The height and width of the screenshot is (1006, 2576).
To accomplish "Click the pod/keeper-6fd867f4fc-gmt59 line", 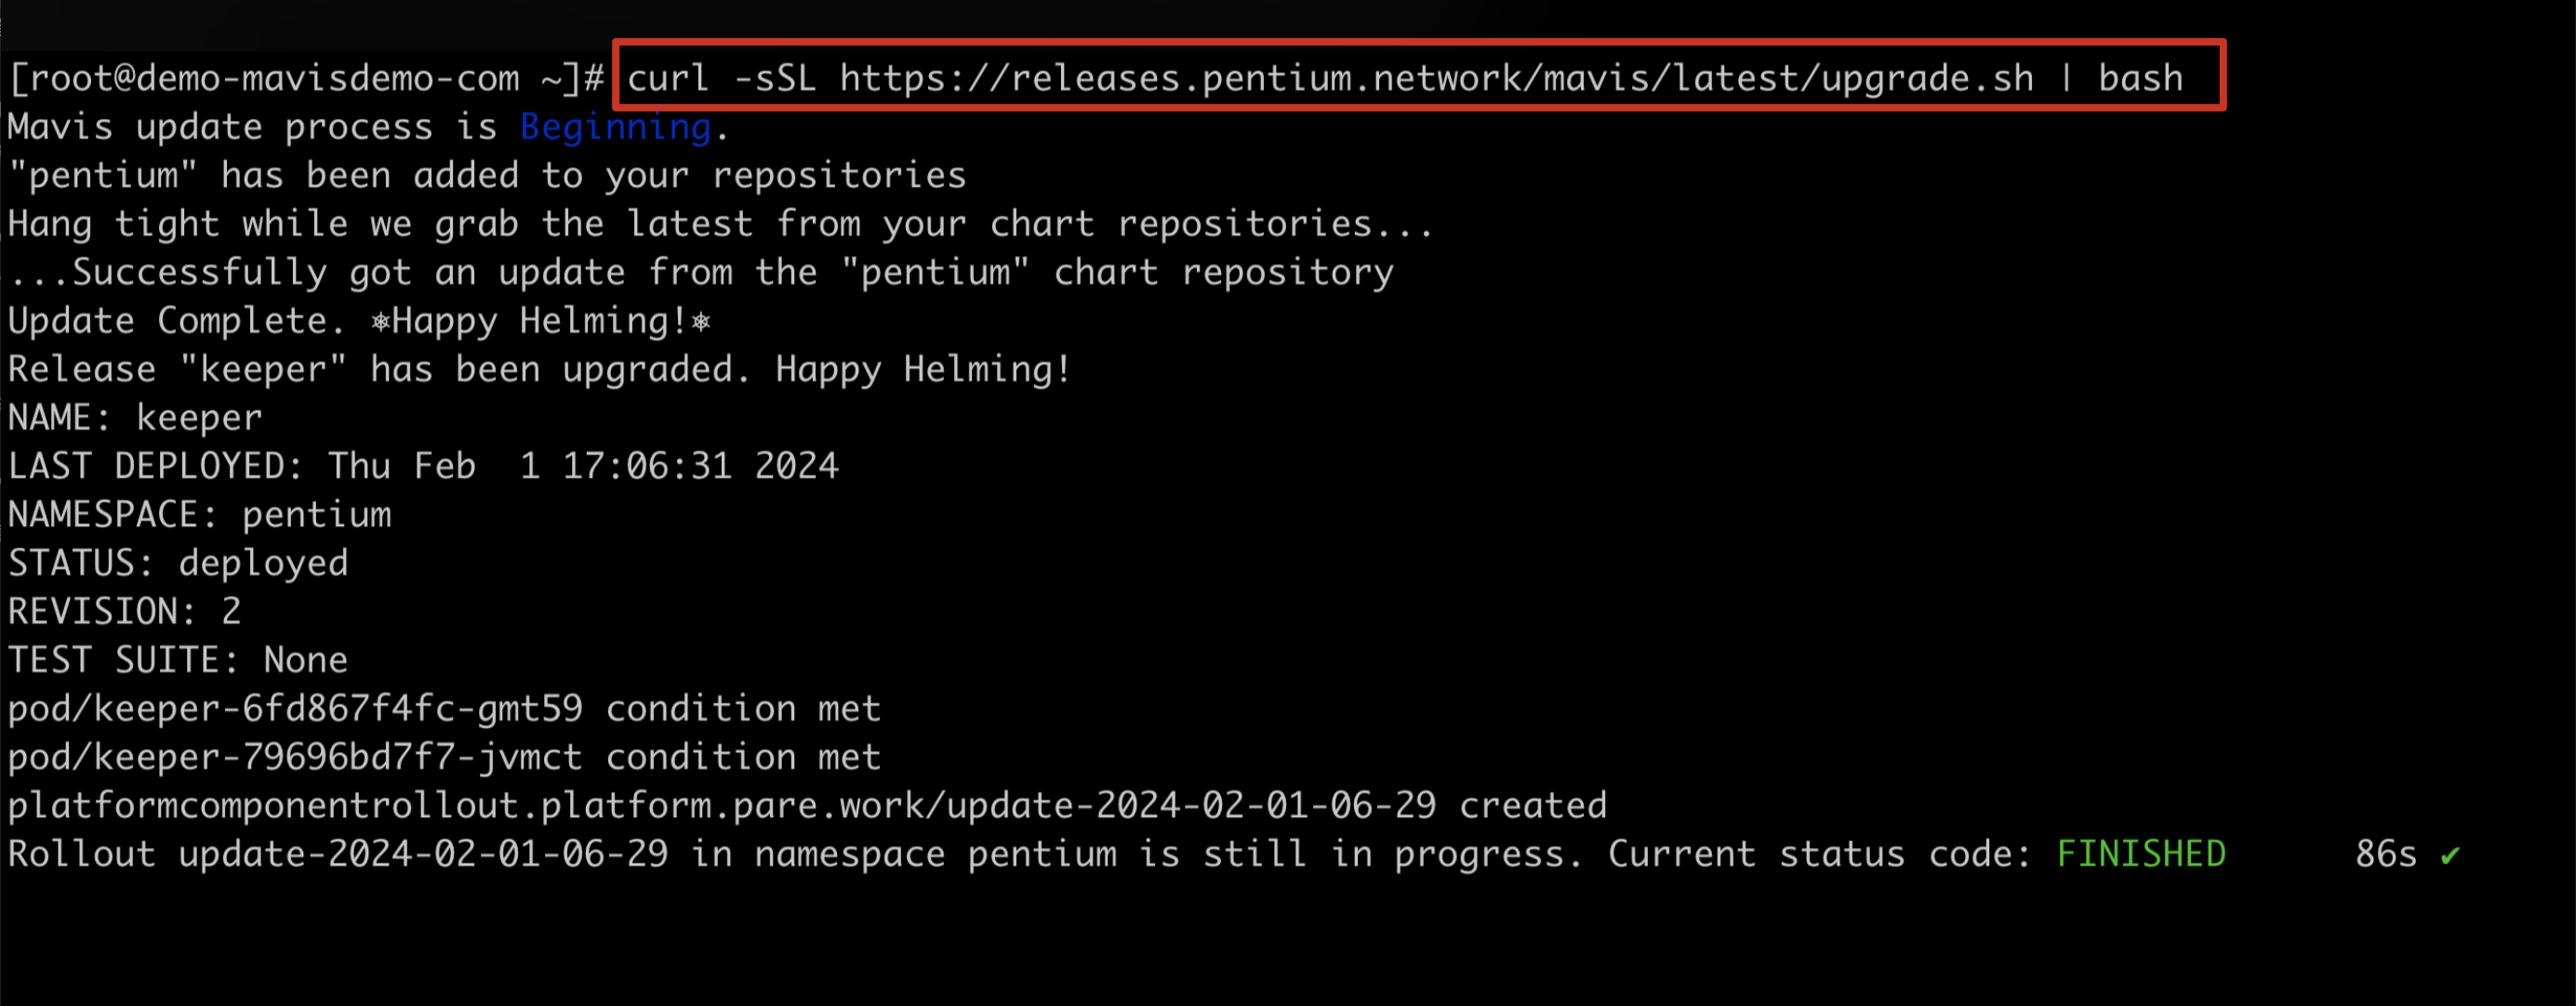I will coord(444,709).
